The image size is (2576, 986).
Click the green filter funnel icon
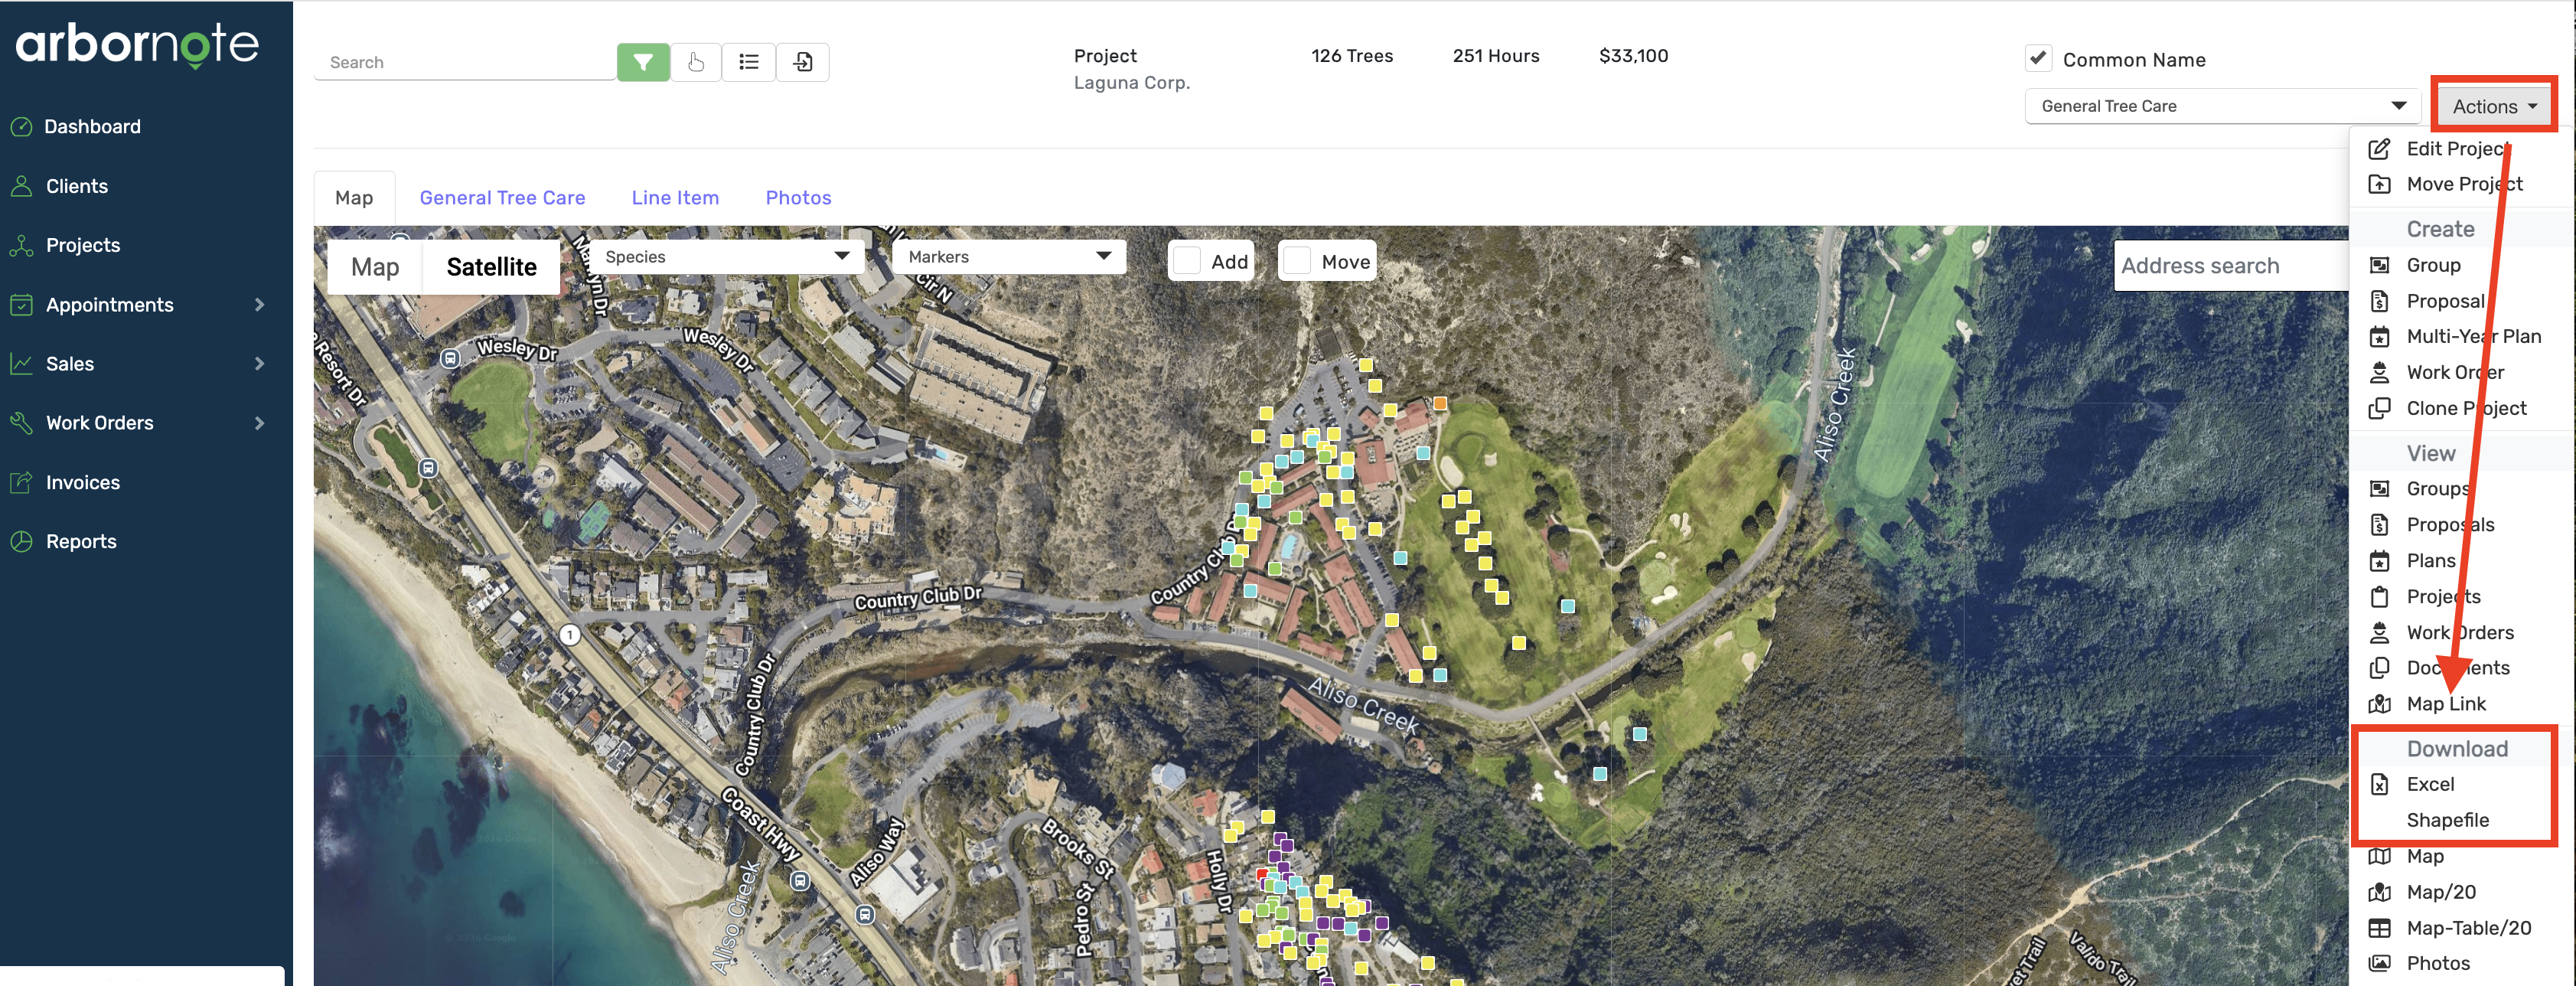point(643,62)
